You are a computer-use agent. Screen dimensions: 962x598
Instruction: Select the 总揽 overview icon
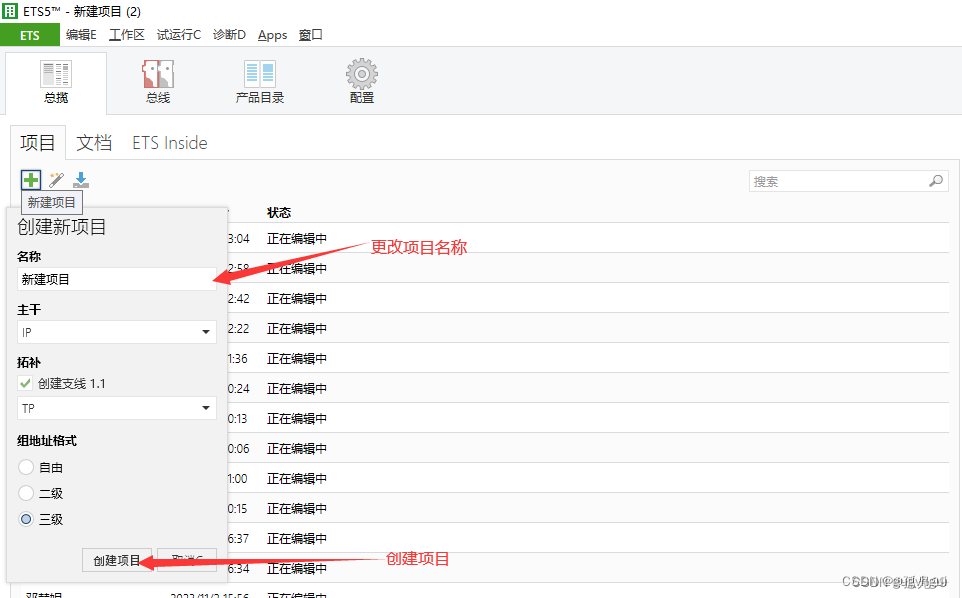point(56,82)
